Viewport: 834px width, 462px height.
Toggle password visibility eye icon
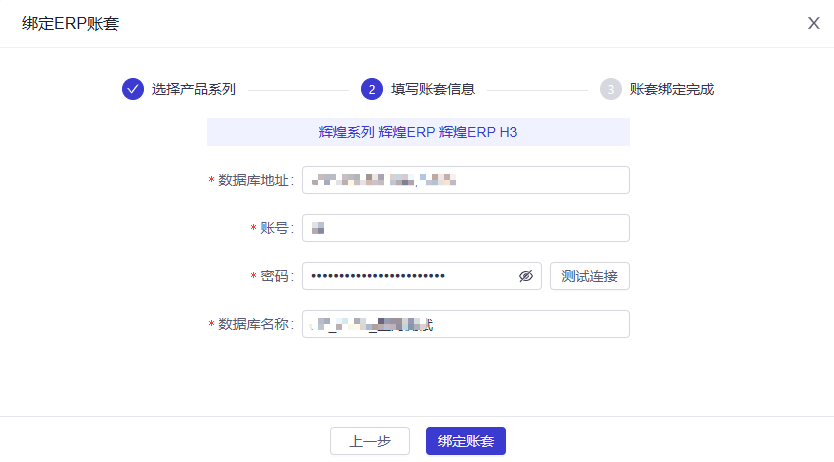(x=526, y=276)
